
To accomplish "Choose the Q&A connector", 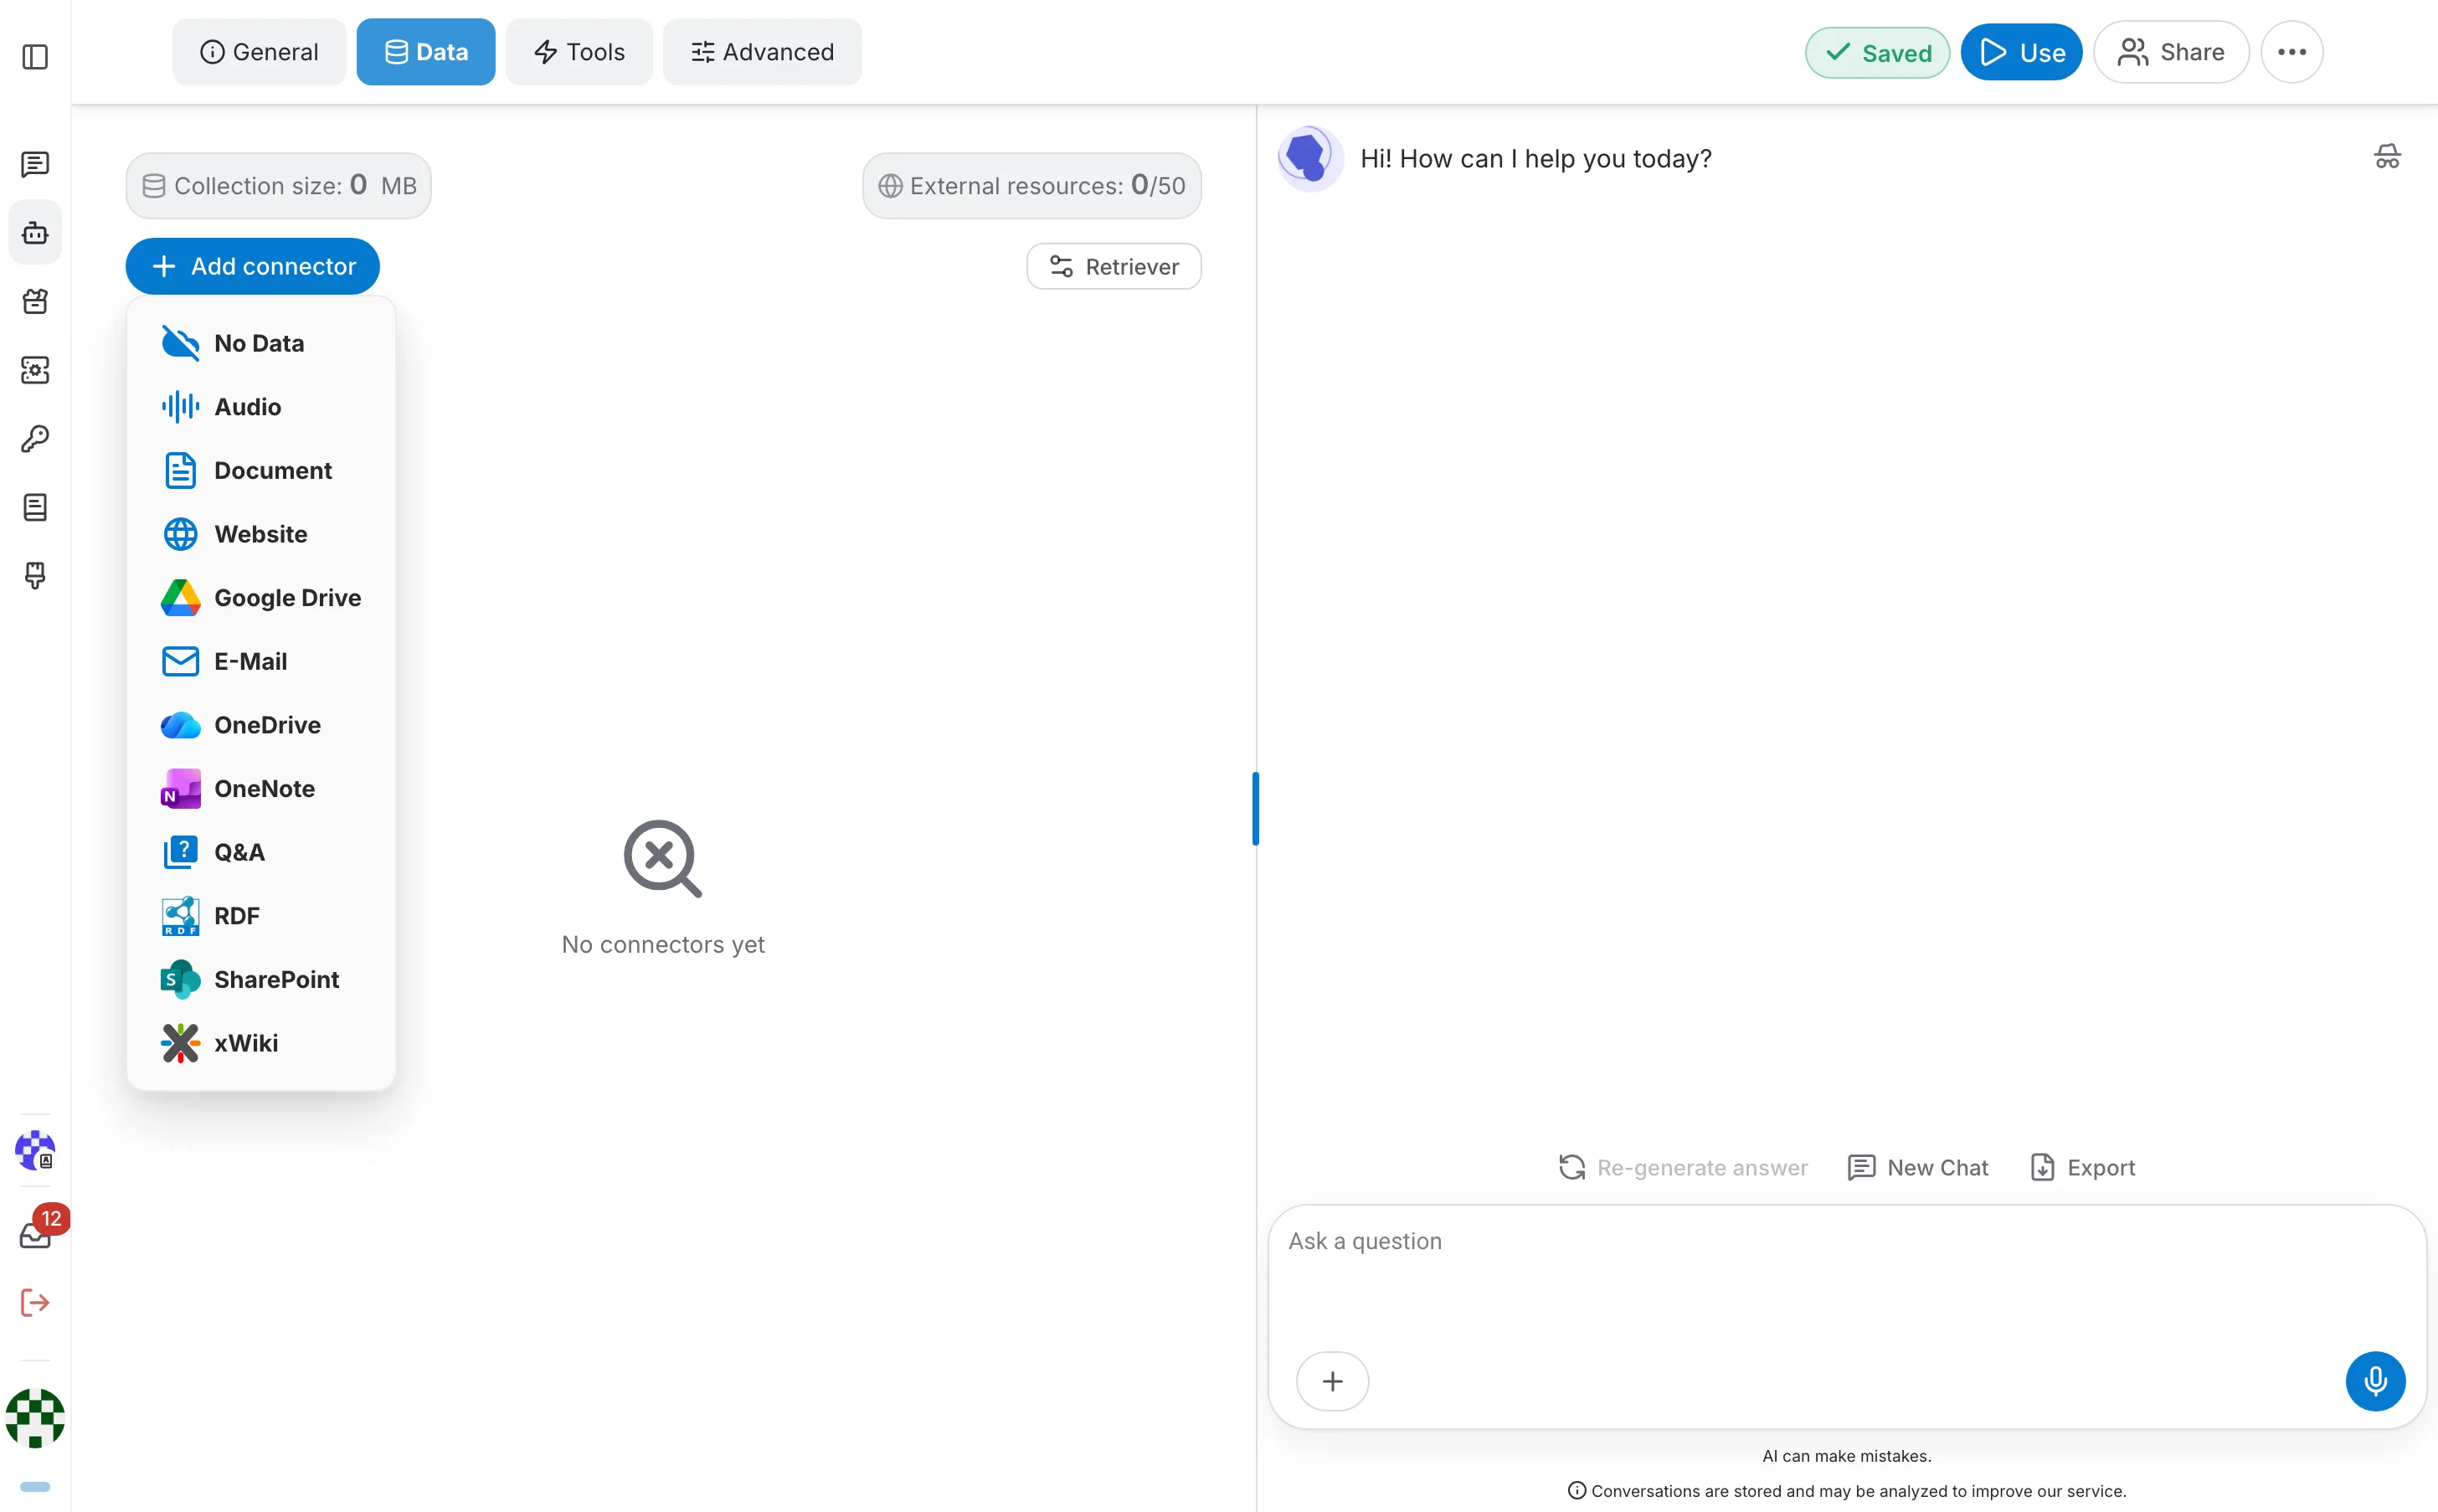I will (x=261, y=852).
